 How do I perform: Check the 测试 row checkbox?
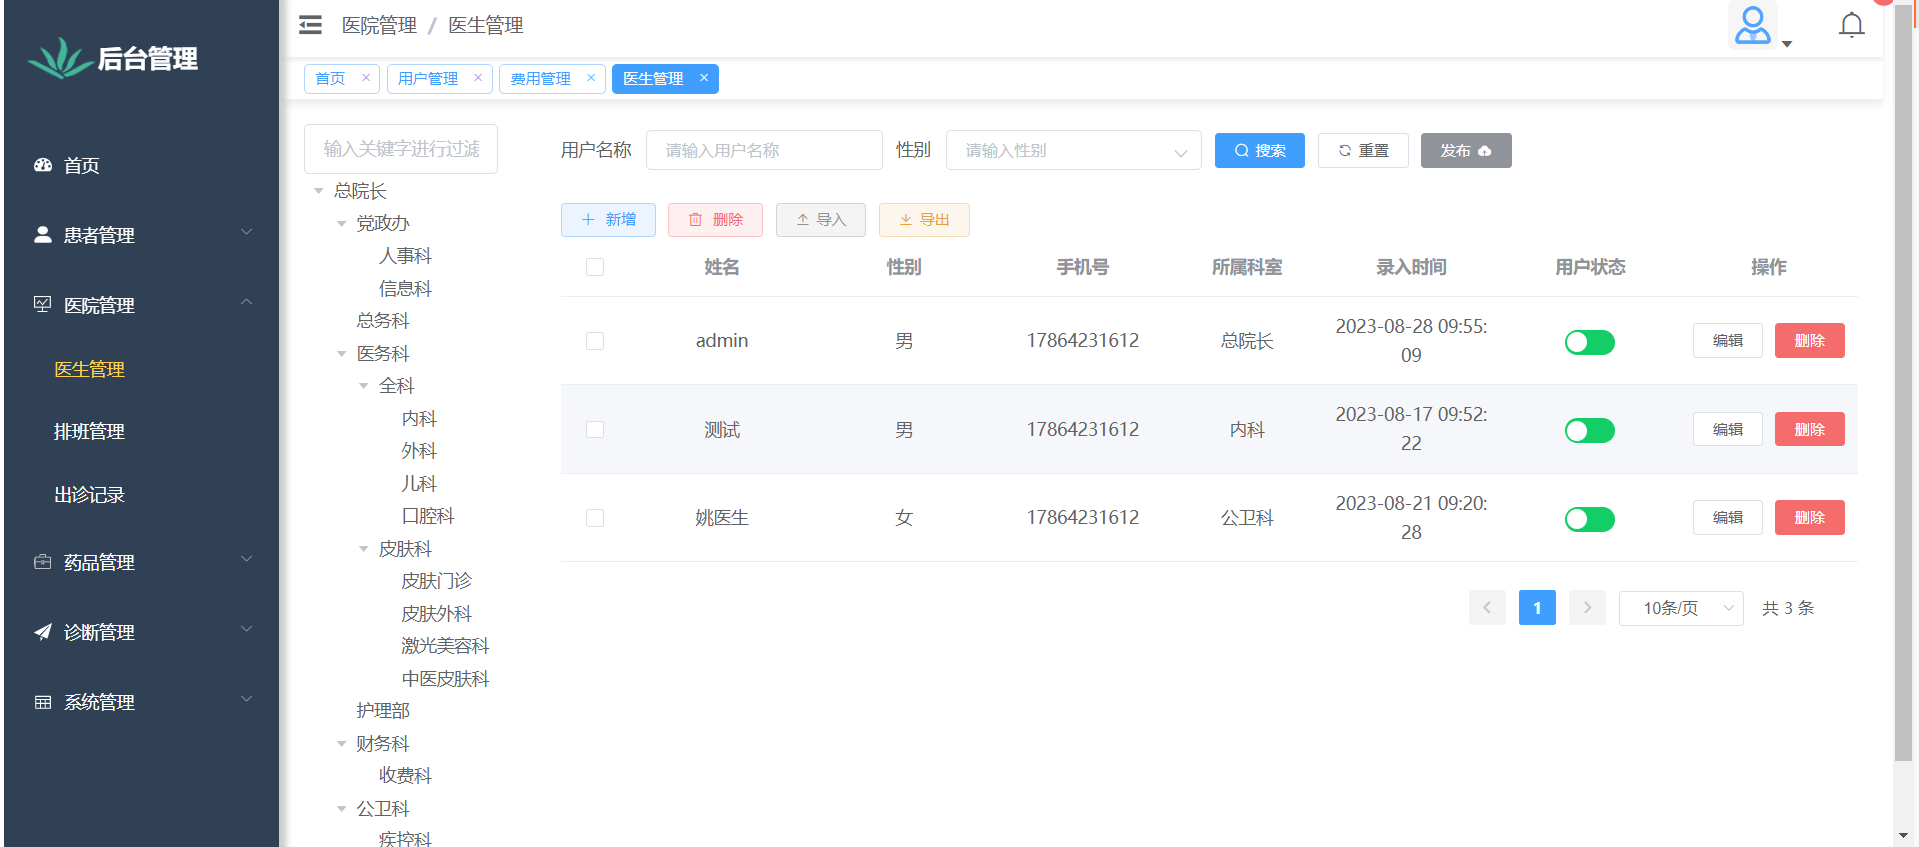tap(595, 429)
